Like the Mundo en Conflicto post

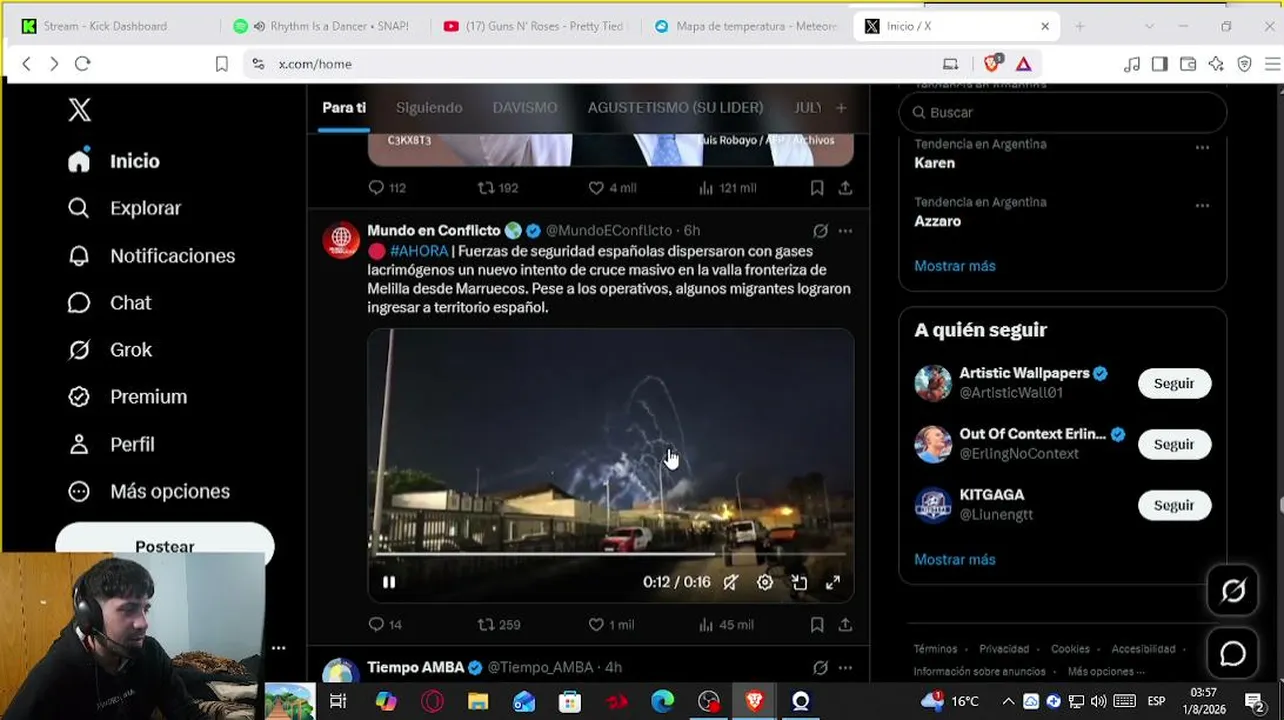(611, 625)
